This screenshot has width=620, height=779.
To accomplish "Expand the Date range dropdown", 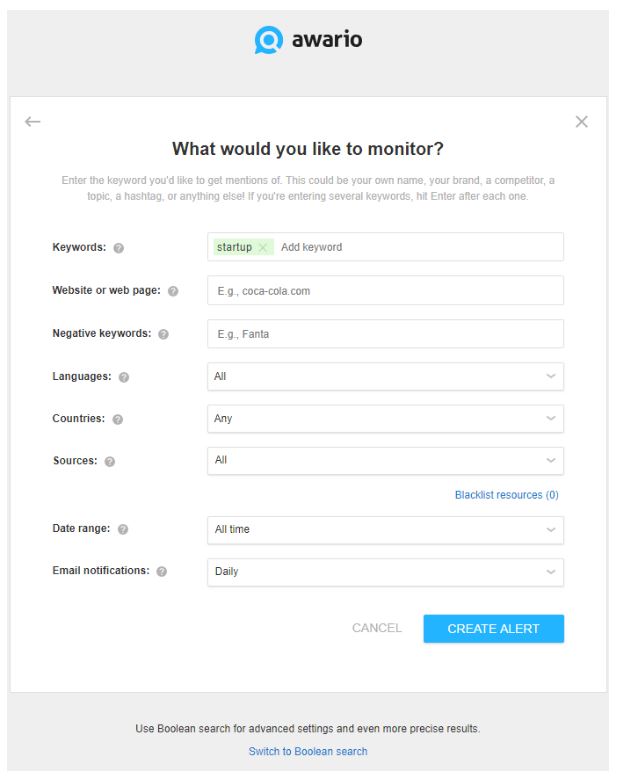I will pyautogui.click(x=385, y=530).
